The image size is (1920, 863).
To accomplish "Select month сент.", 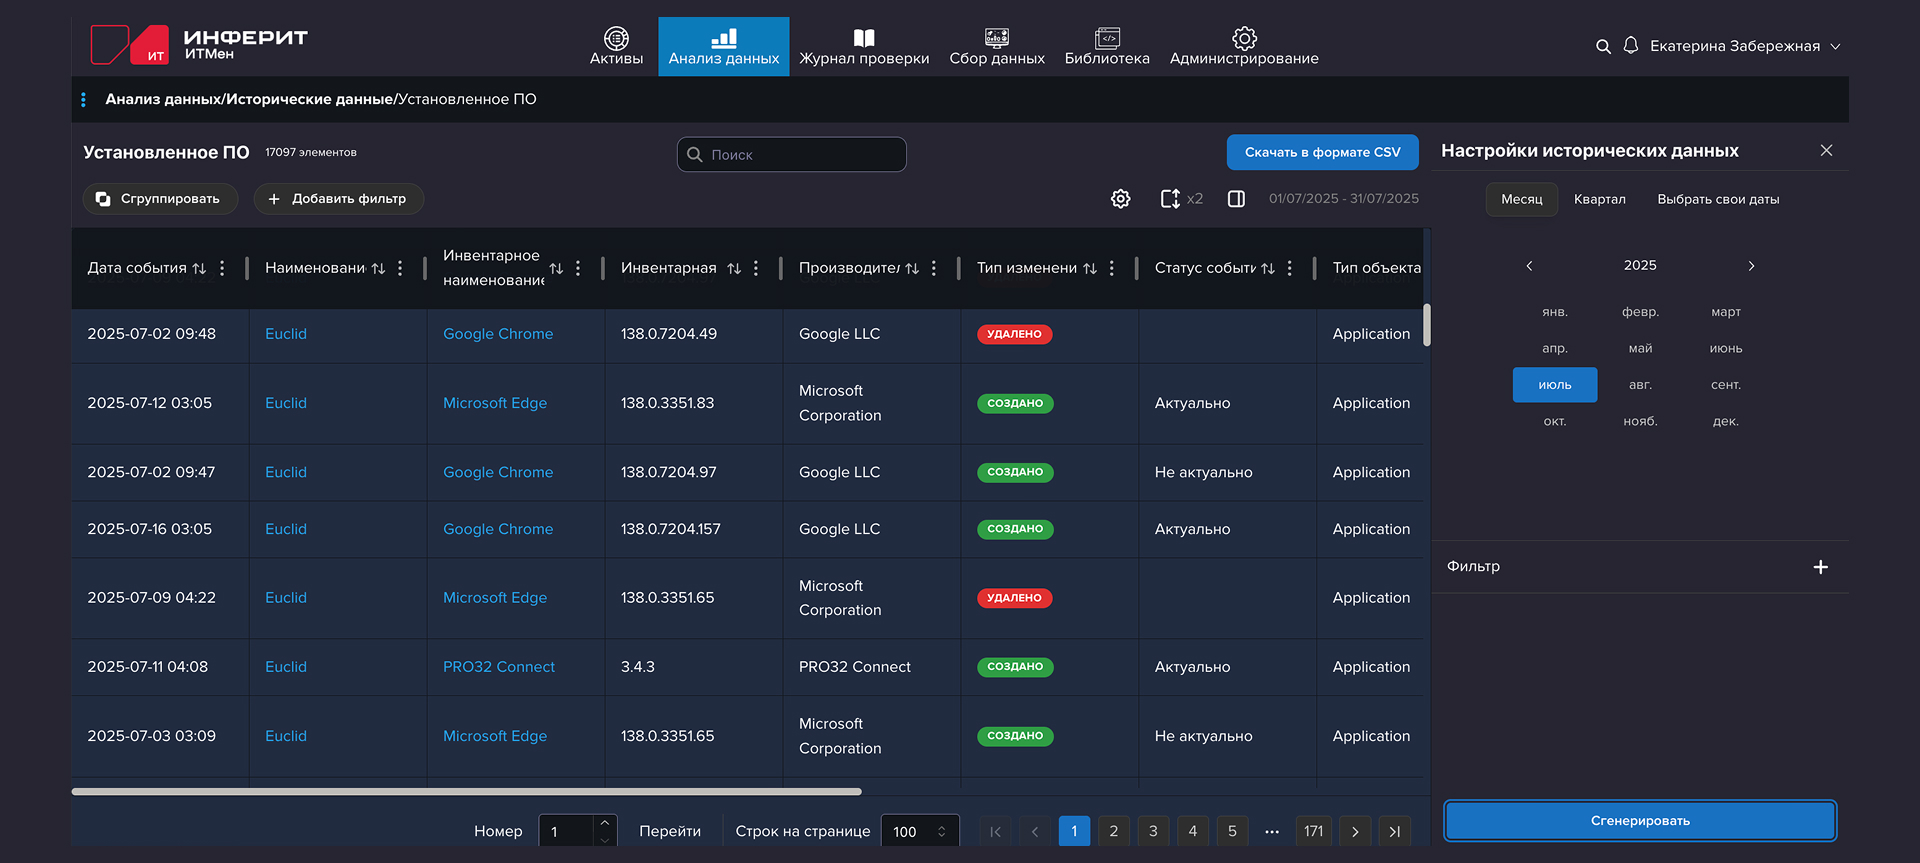I will pyautogui.click(x=1726, y=385).
